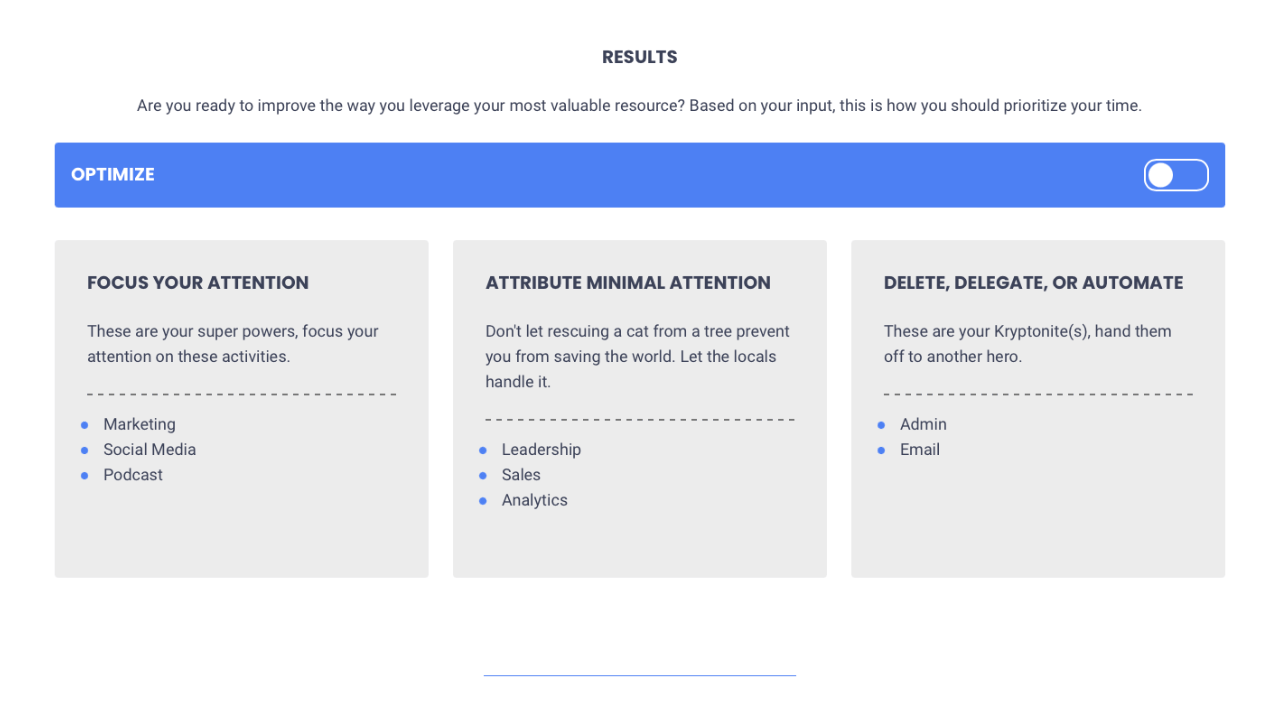Select the Social Media list item
Image resolution: width=1280 pixels, height=720 pixels.
click(x=149, y=450)
